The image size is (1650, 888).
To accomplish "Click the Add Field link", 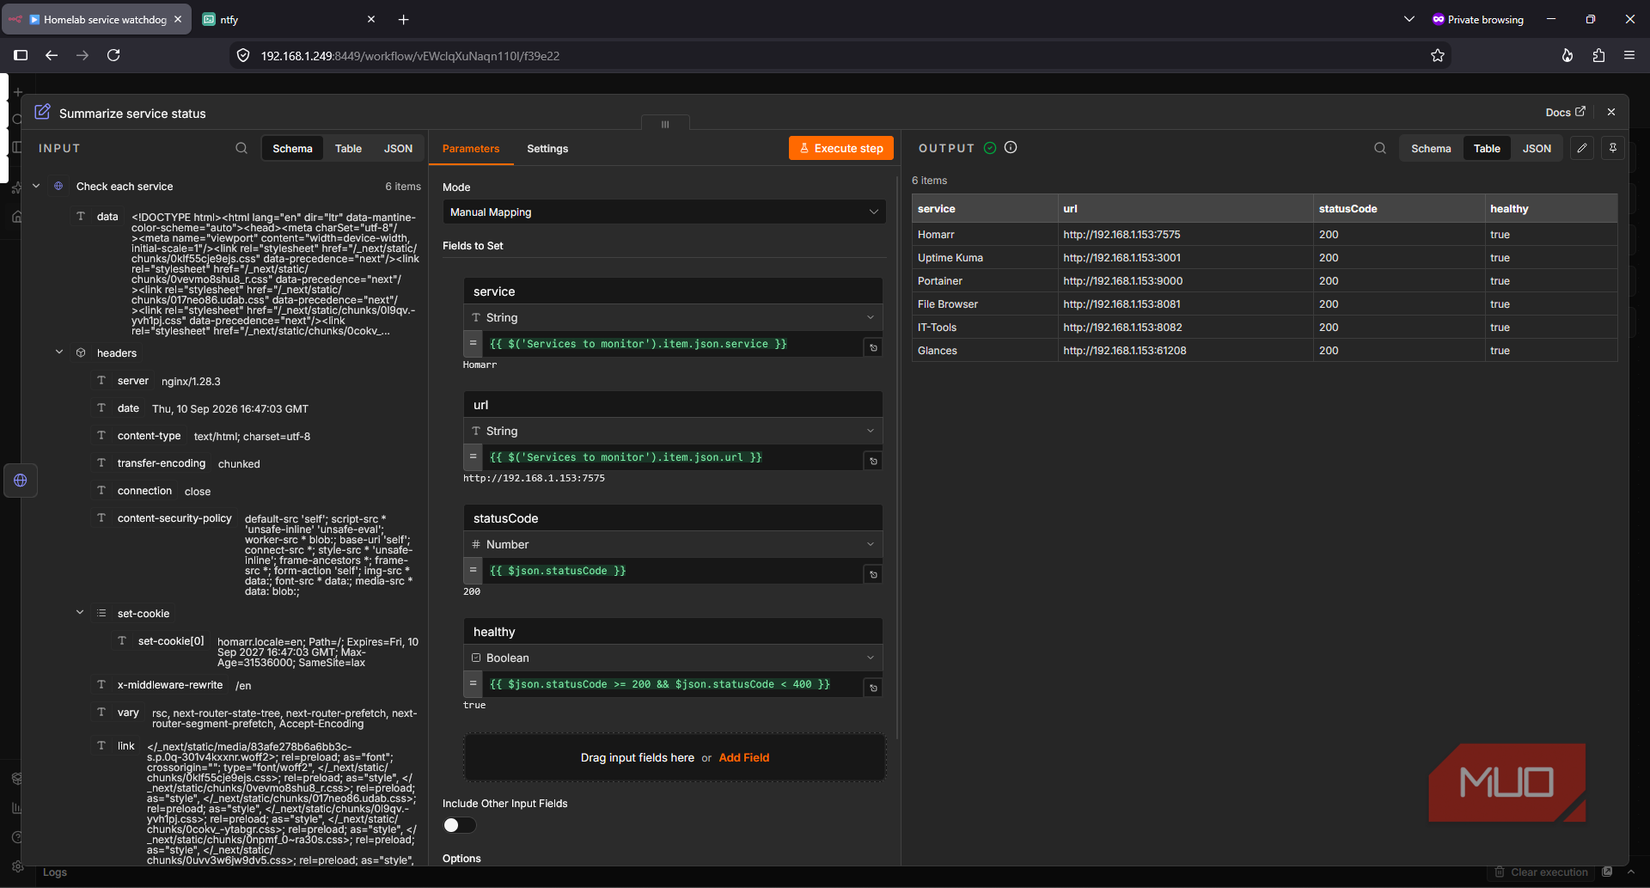I will click(x=744, y=757).
